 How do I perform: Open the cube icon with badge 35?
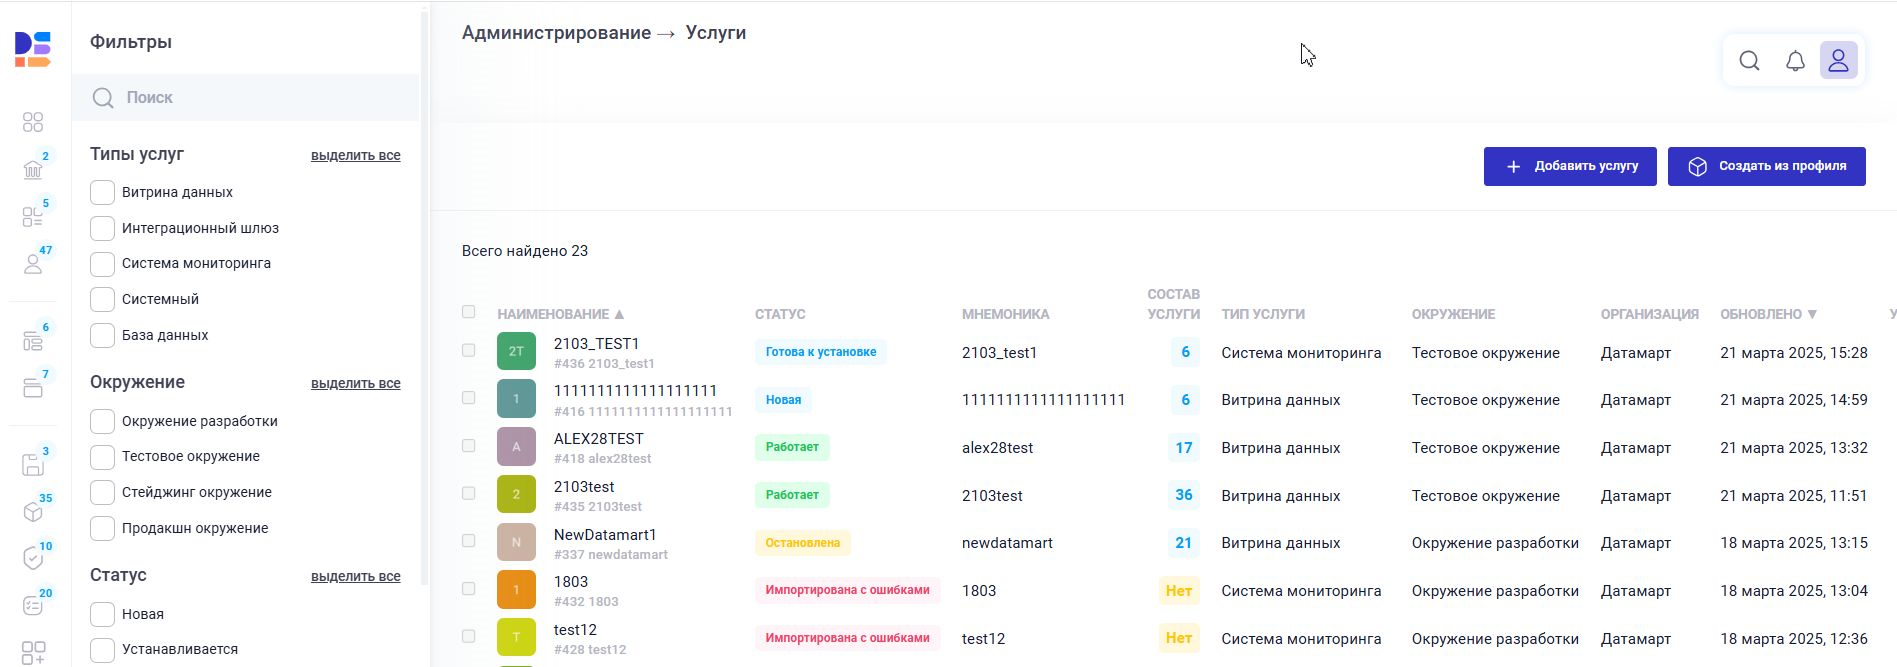pyautogui.click(x=33, y=511)
